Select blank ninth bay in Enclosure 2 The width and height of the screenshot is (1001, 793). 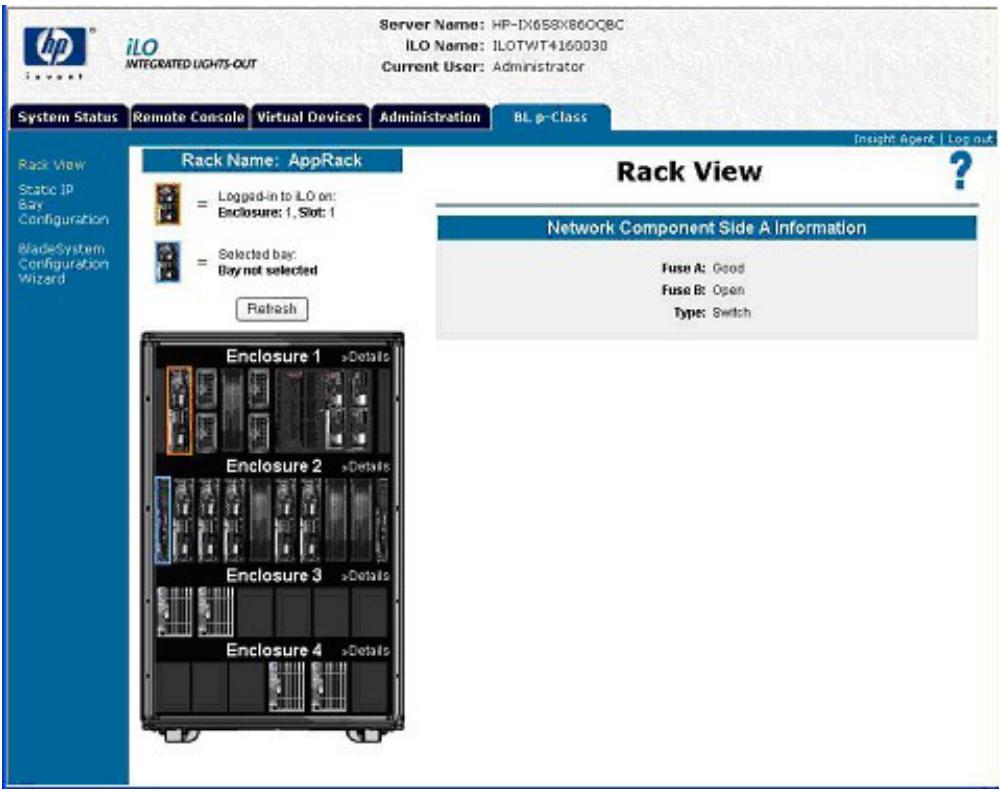tap(361, 520)
